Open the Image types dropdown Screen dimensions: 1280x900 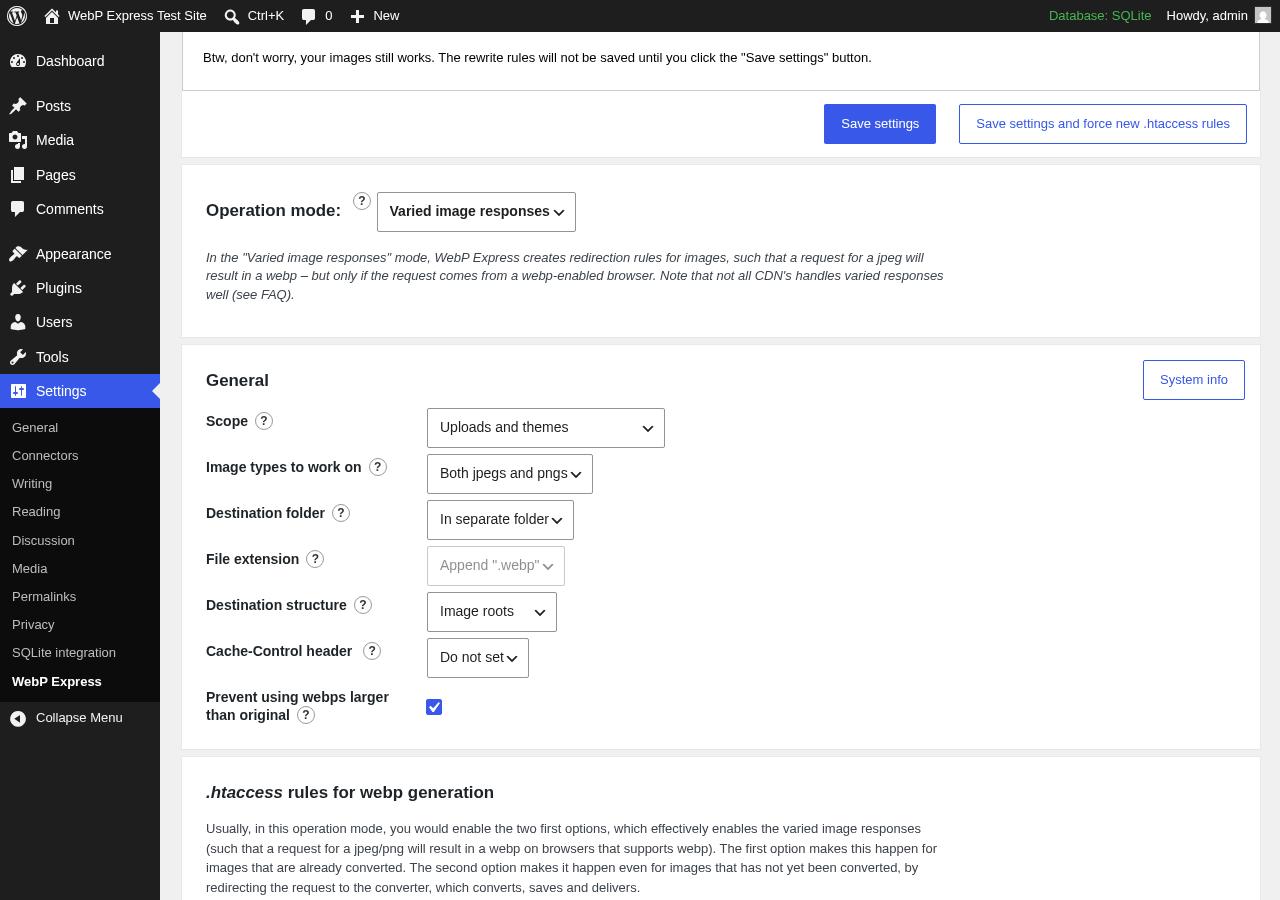coord(510,474)
